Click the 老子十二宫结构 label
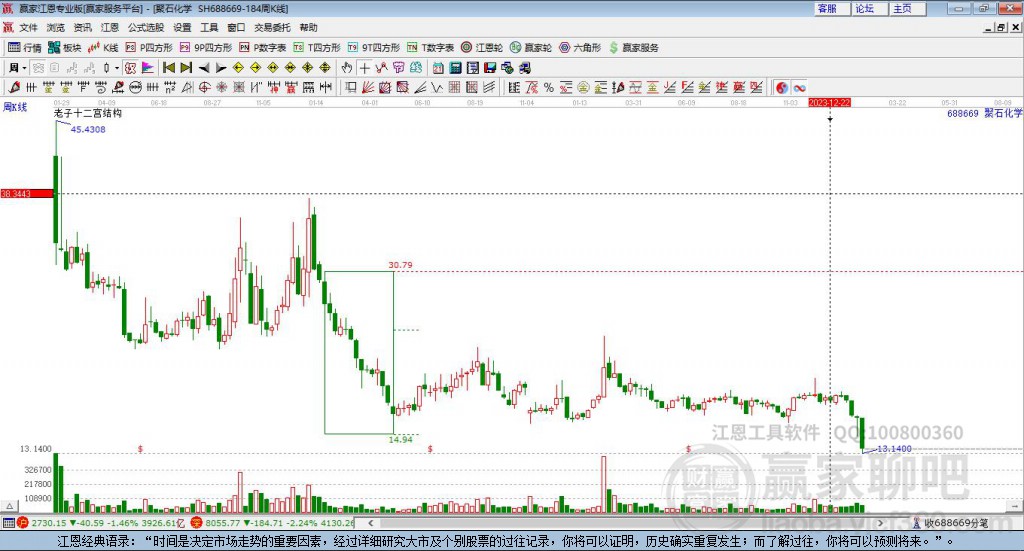The height and width of the screenshot is (551, 1024). 88,113
